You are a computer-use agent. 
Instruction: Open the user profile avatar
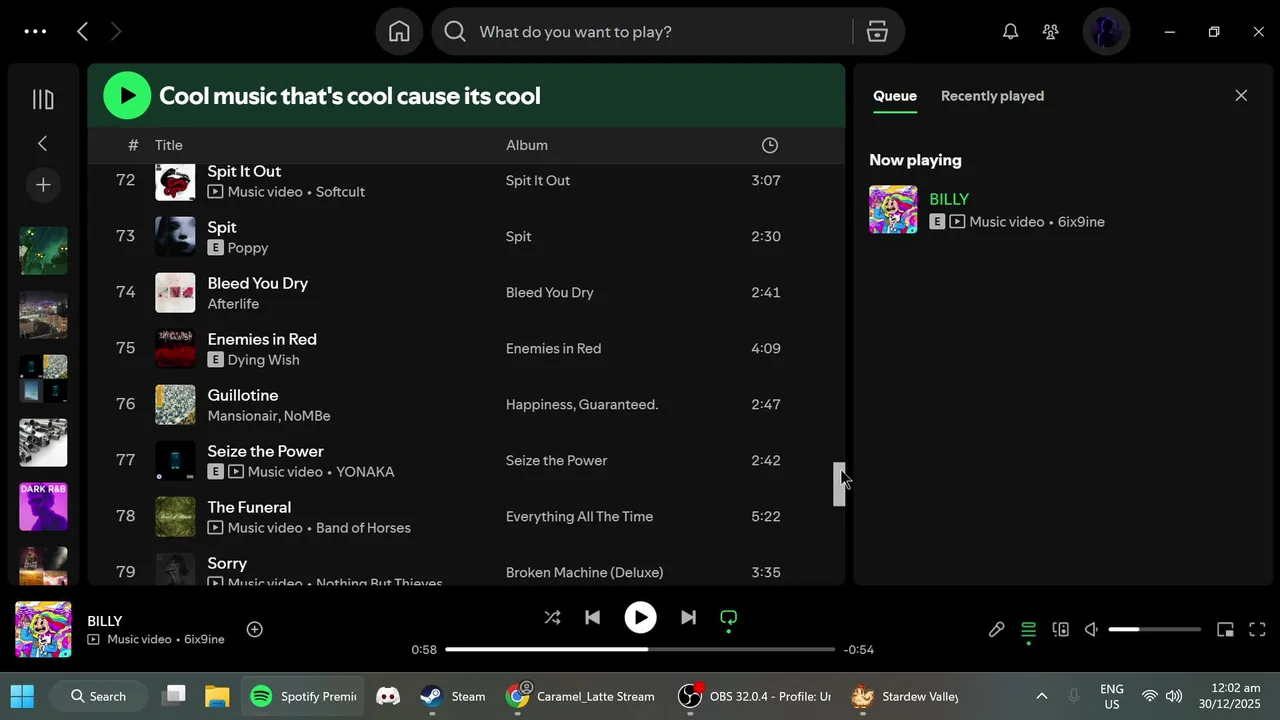1106,32
